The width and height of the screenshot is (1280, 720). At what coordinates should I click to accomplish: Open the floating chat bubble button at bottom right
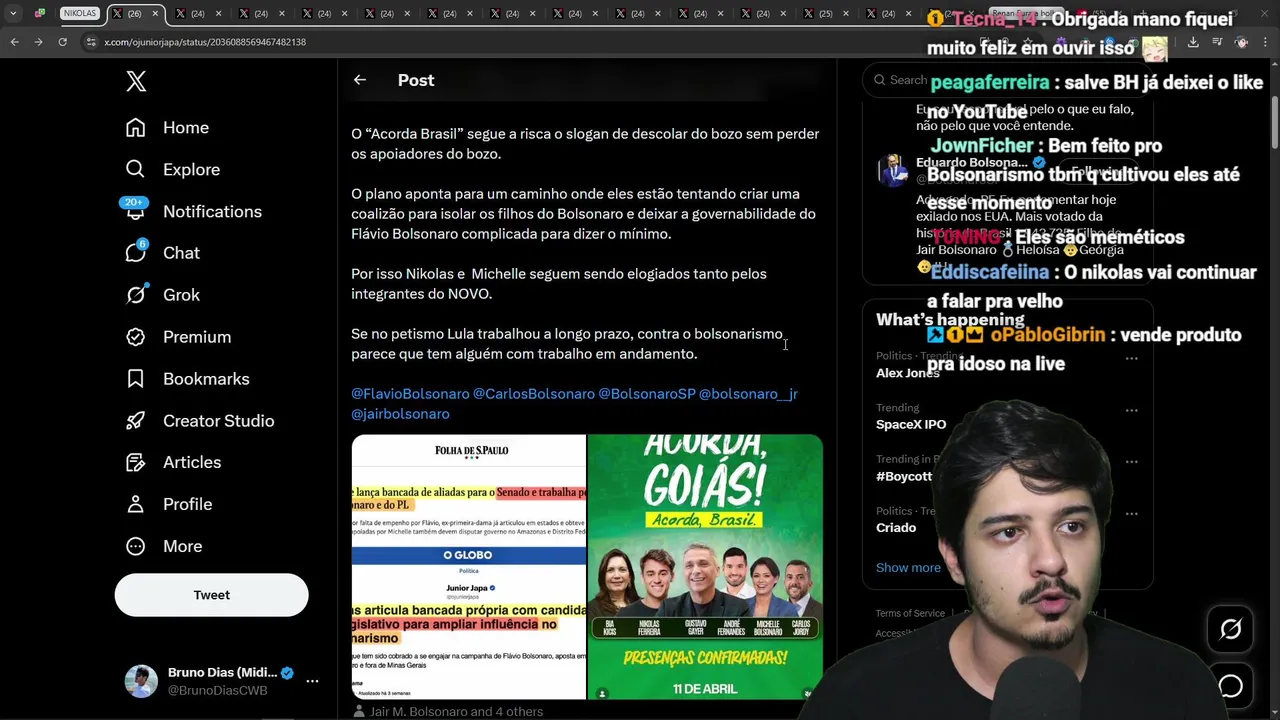coord(1230,686)
